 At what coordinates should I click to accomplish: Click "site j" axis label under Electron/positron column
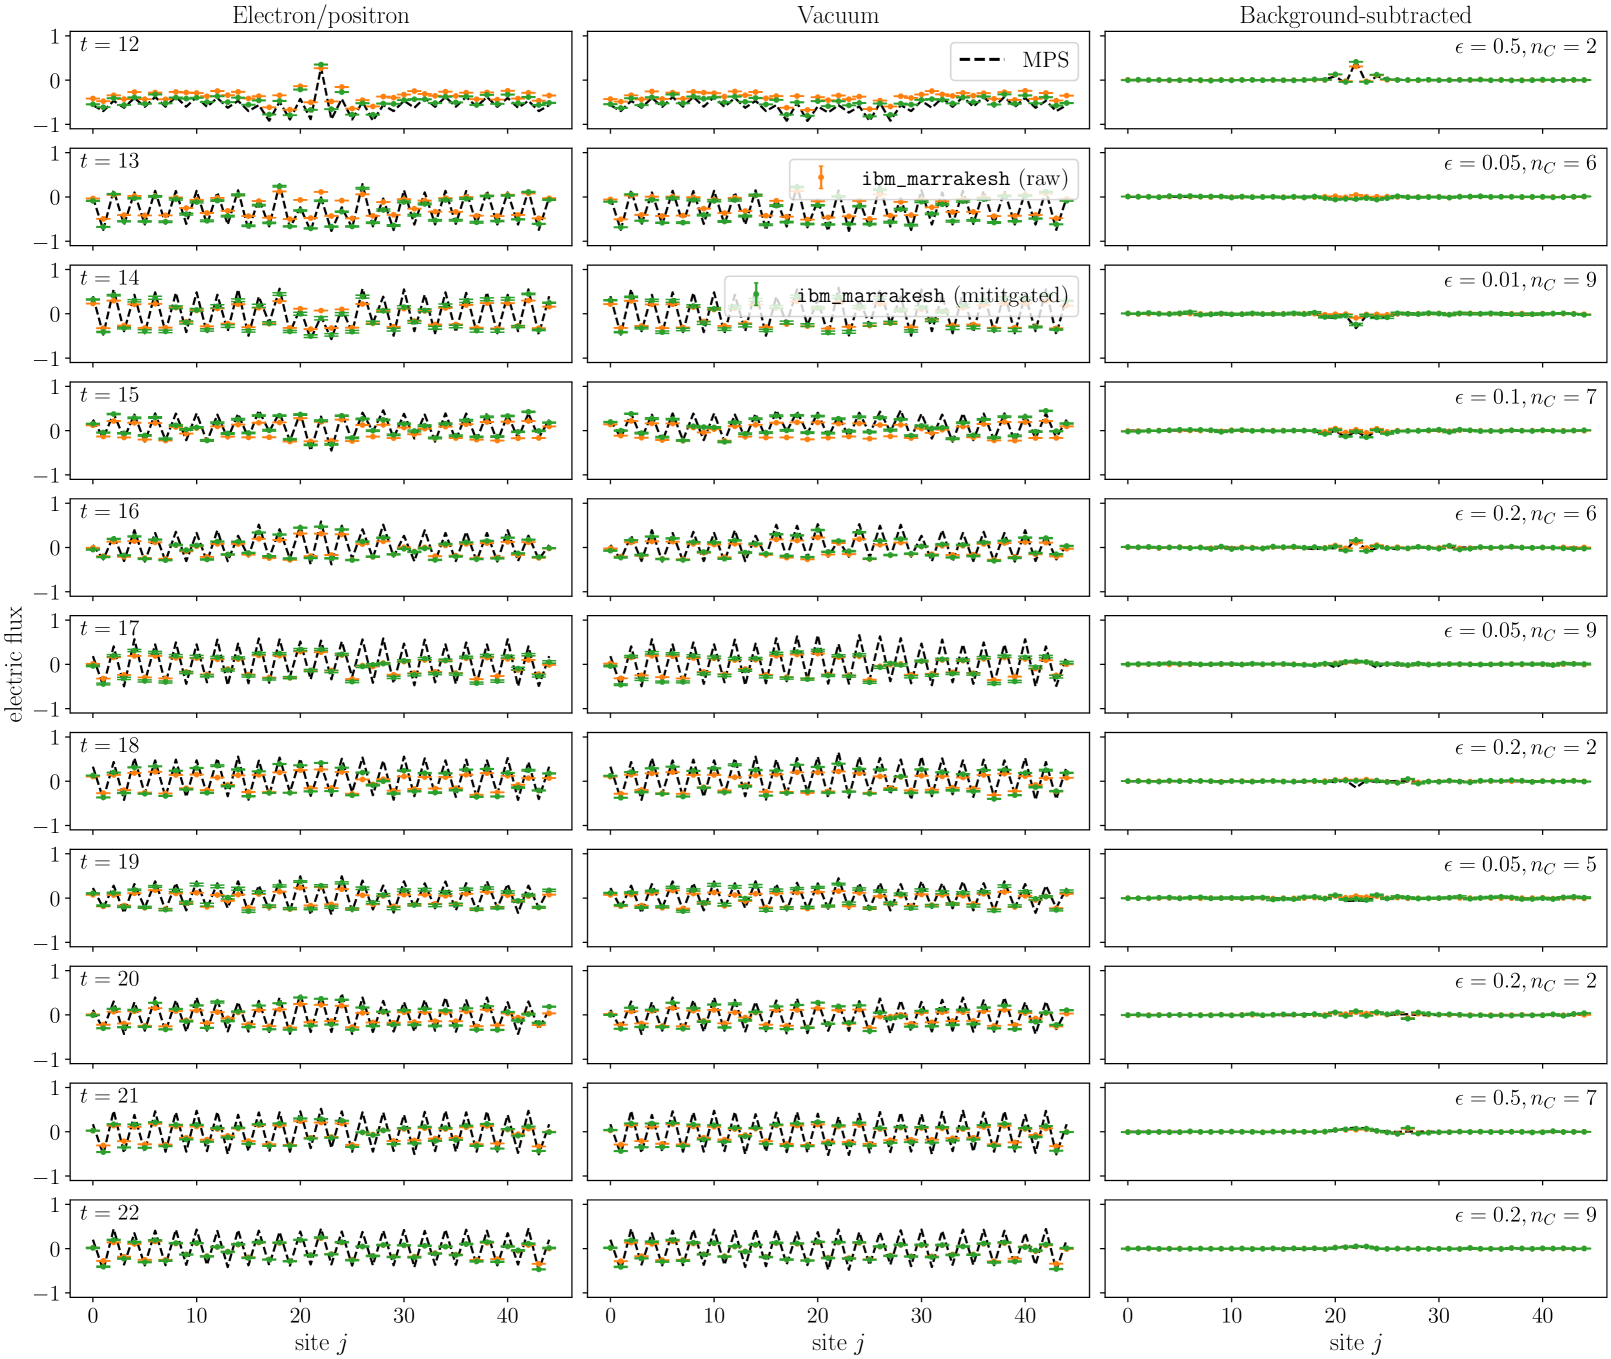(321, 1343)
